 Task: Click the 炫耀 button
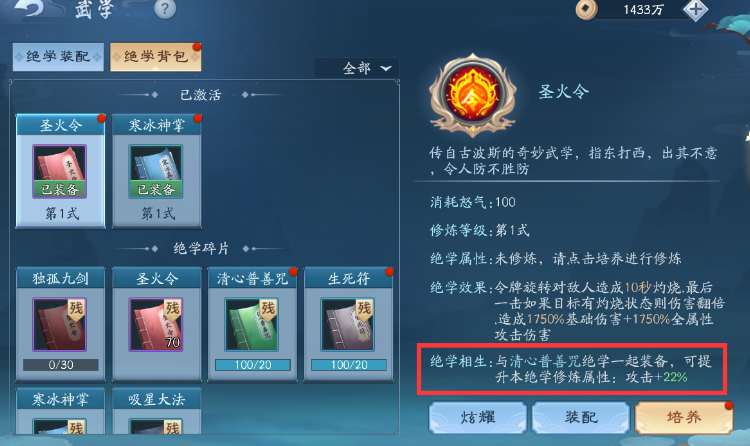point(478,417)
